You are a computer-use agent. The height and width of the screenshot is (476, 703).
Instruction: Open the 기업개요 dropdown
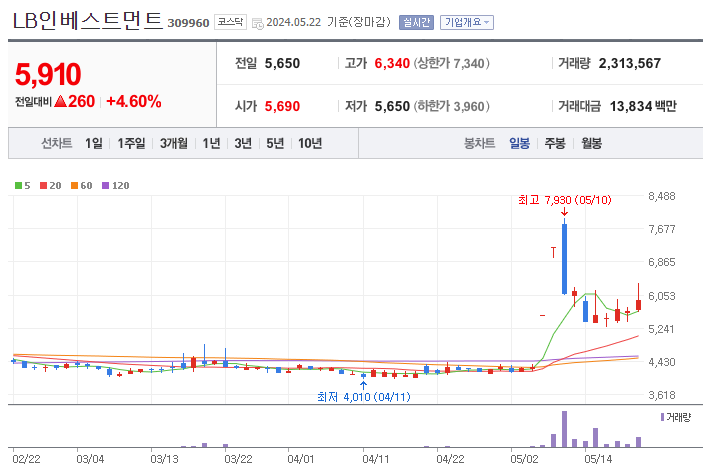pos(467,22)
